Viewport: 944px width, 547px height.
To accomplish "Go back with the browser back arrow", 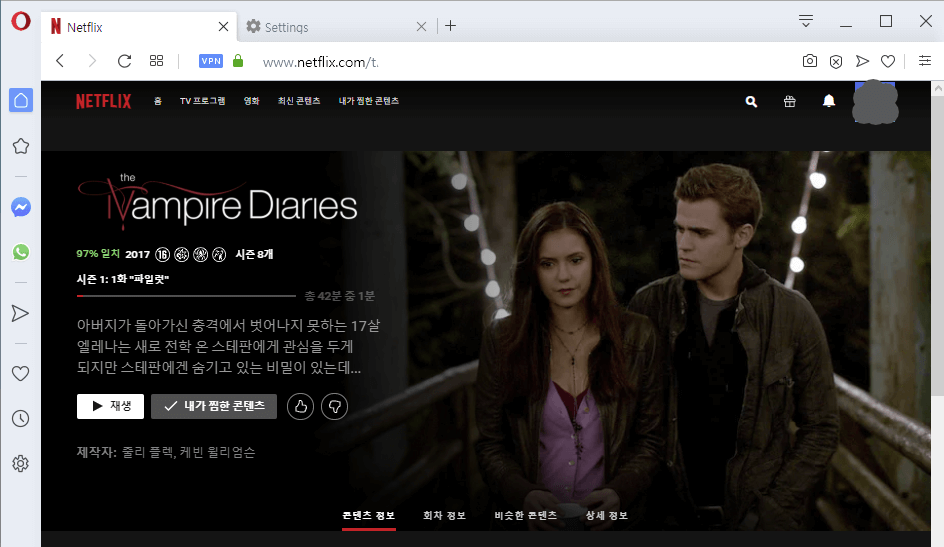I will (x=60, y=61).
